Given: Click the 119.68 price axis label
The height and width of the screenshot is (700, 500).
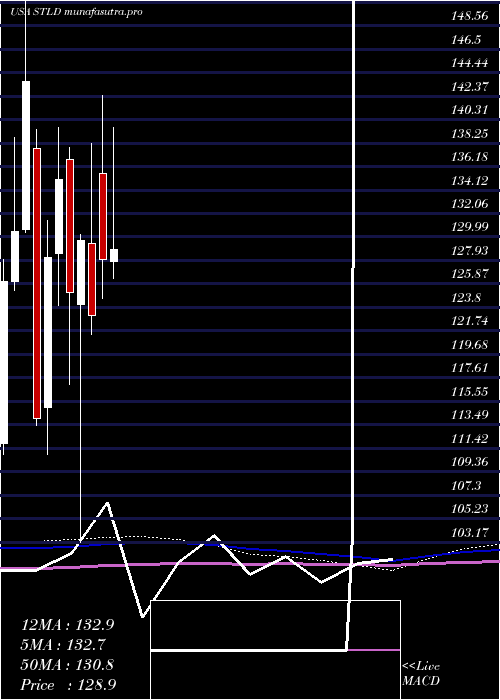Looking at the screenshot, I should 470,345.
